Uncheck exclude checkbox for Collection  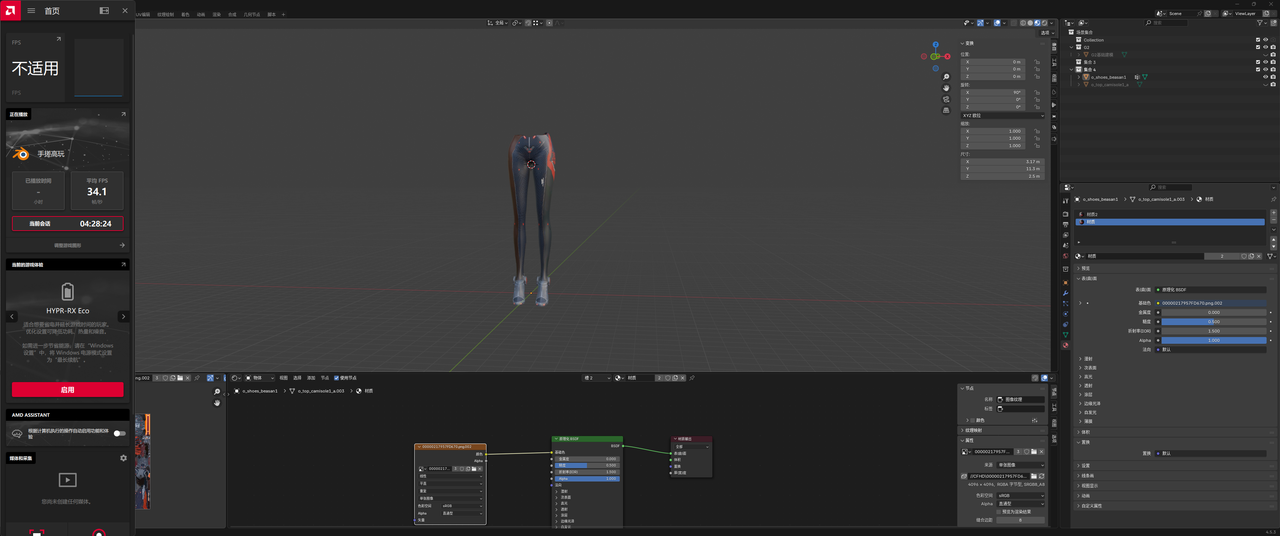[x=1258, y=40]
